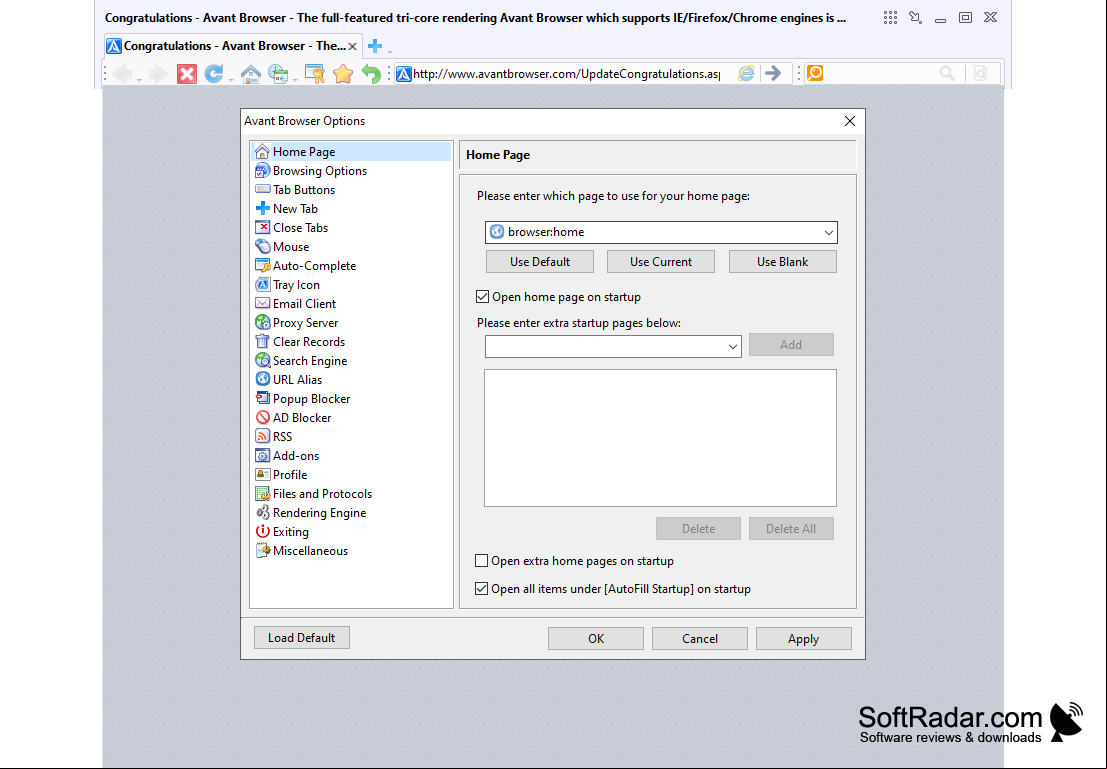Click the Forward navigation arrow
The height and width of the screenshot is (769, 1107).
tap(158, 73)
